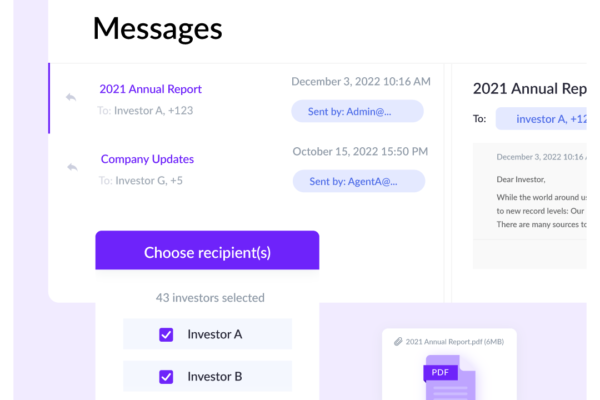Viewport: 600px width, 400px height.
Task: Click the investor A recipients chip
Action: coord(541,119)
